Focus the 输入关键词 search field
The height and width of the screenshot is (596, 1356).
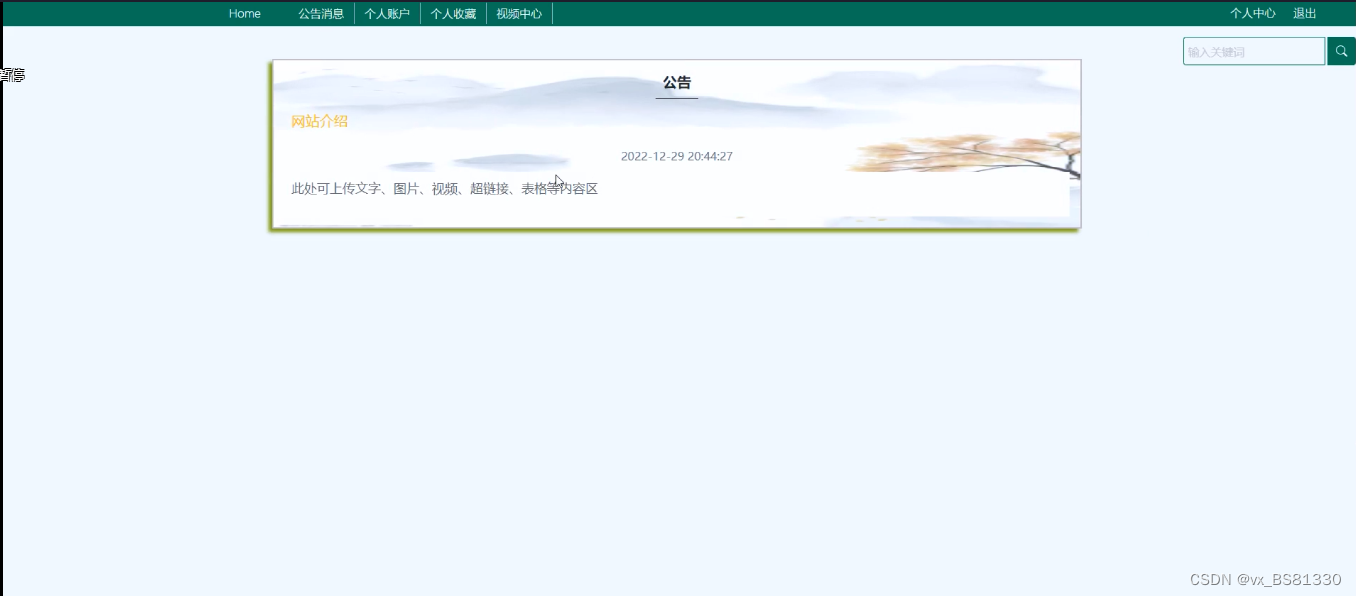(x=1254, y=51)
